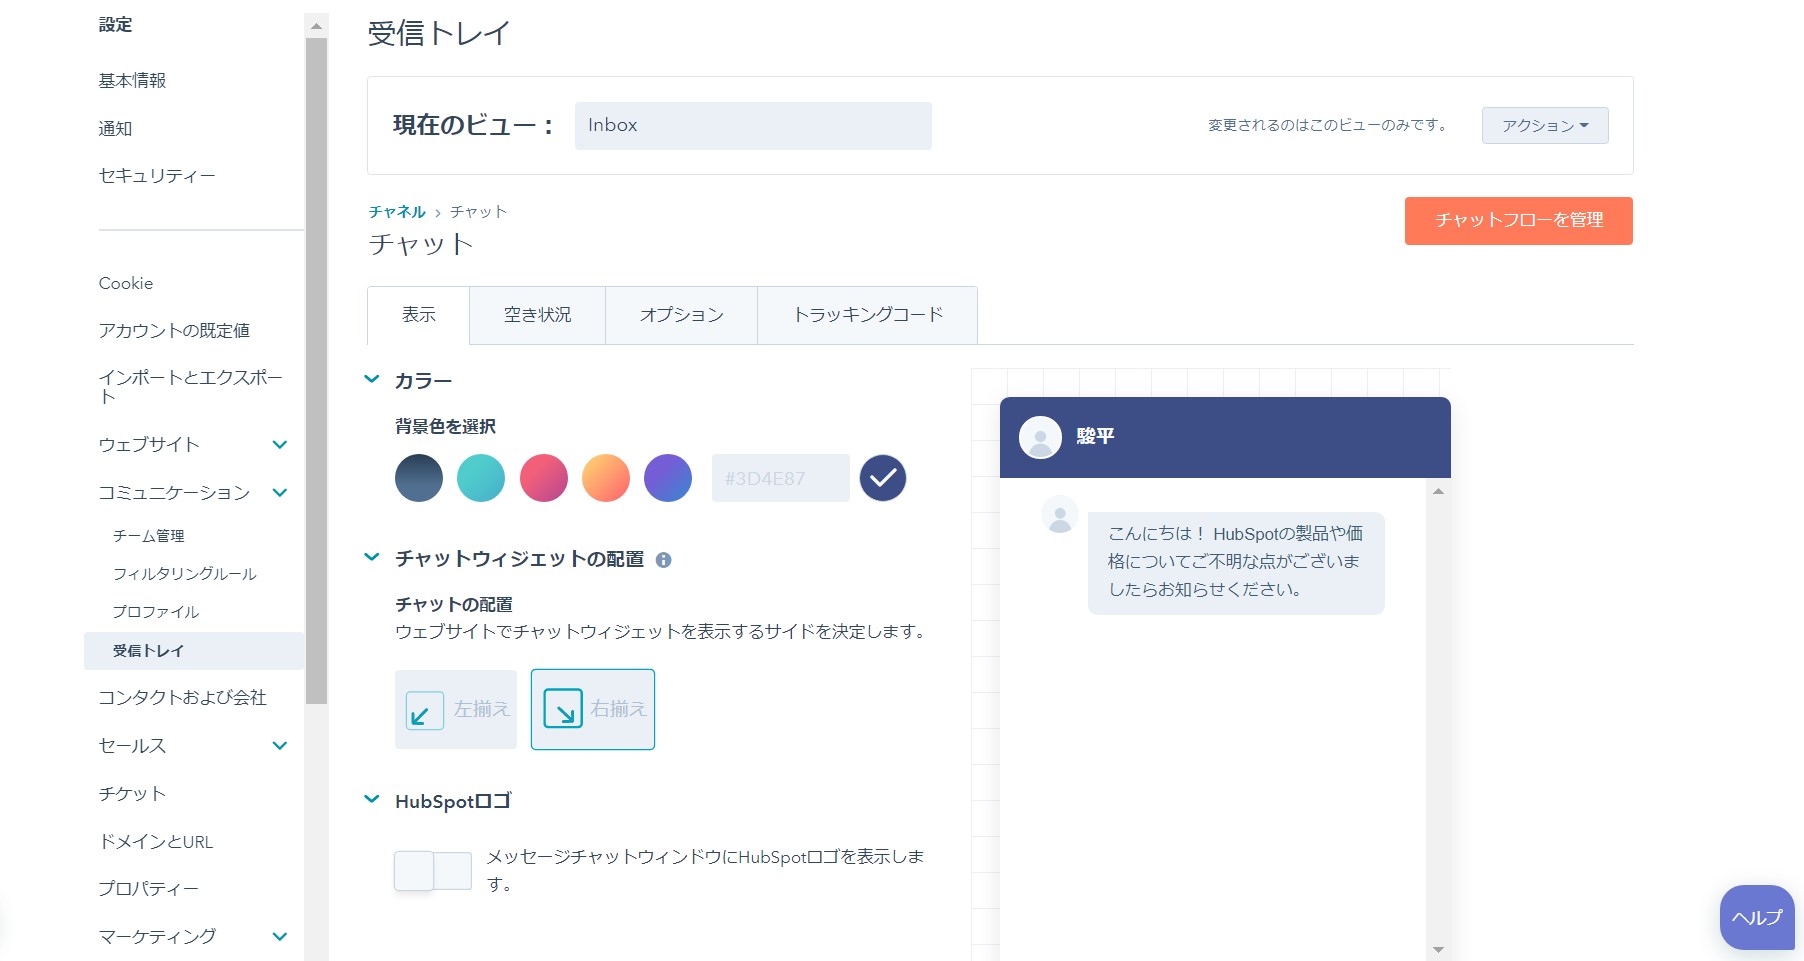Open the アクション dropdown

click(1545, 126)
